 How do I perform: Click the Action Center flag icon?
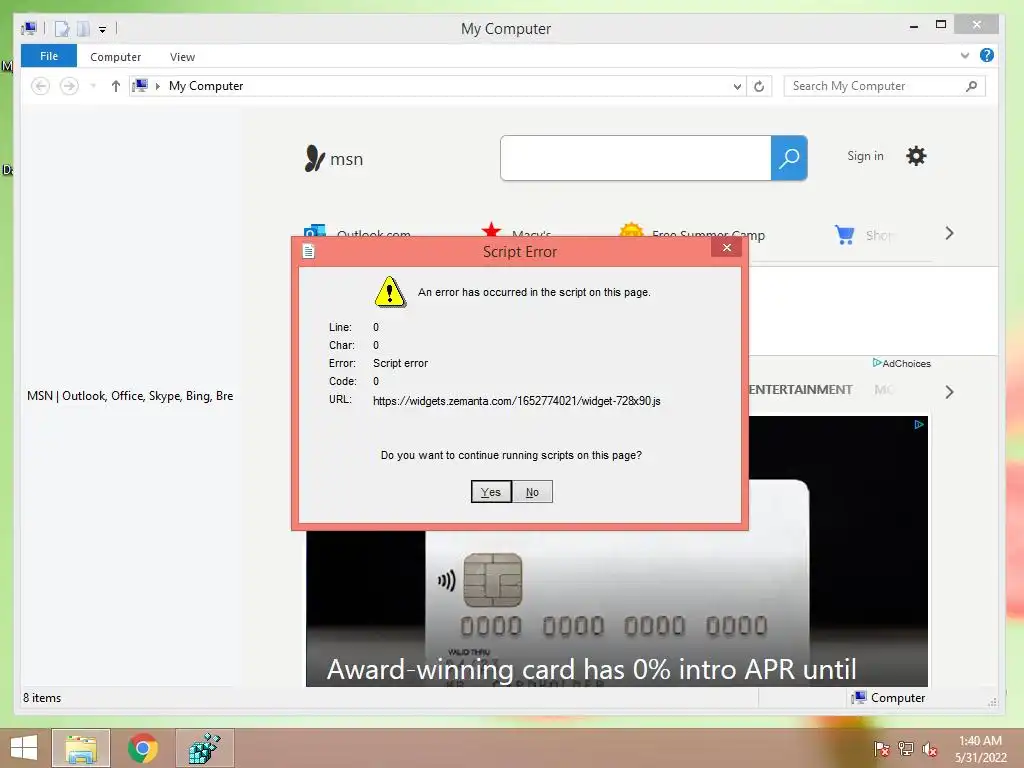tap(881, 748)
